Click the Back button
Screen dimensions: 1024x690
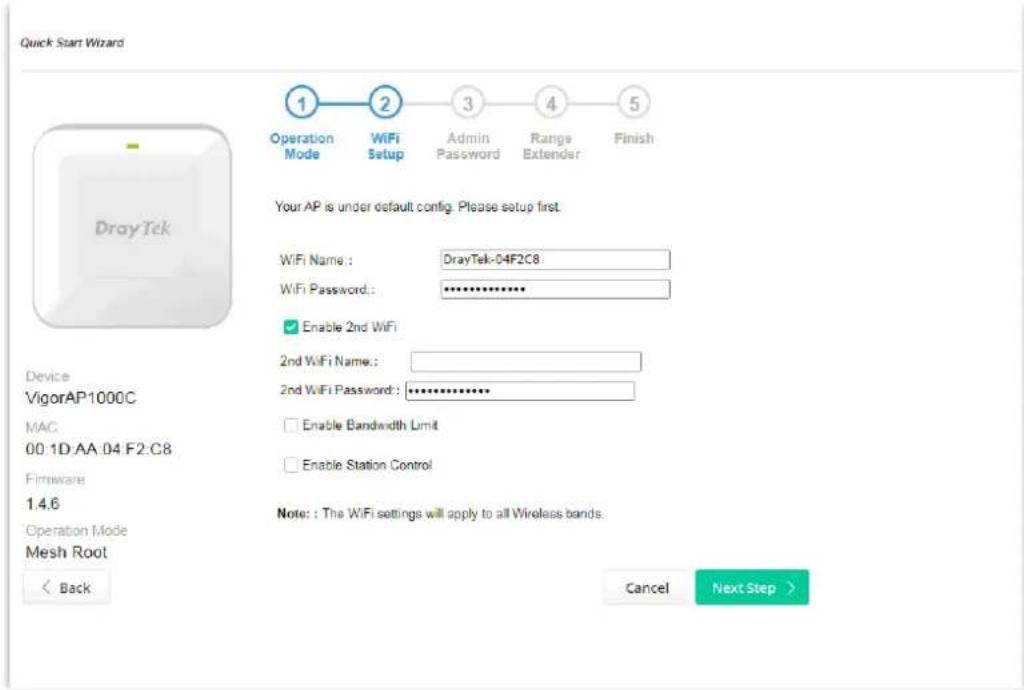[67, 588]
